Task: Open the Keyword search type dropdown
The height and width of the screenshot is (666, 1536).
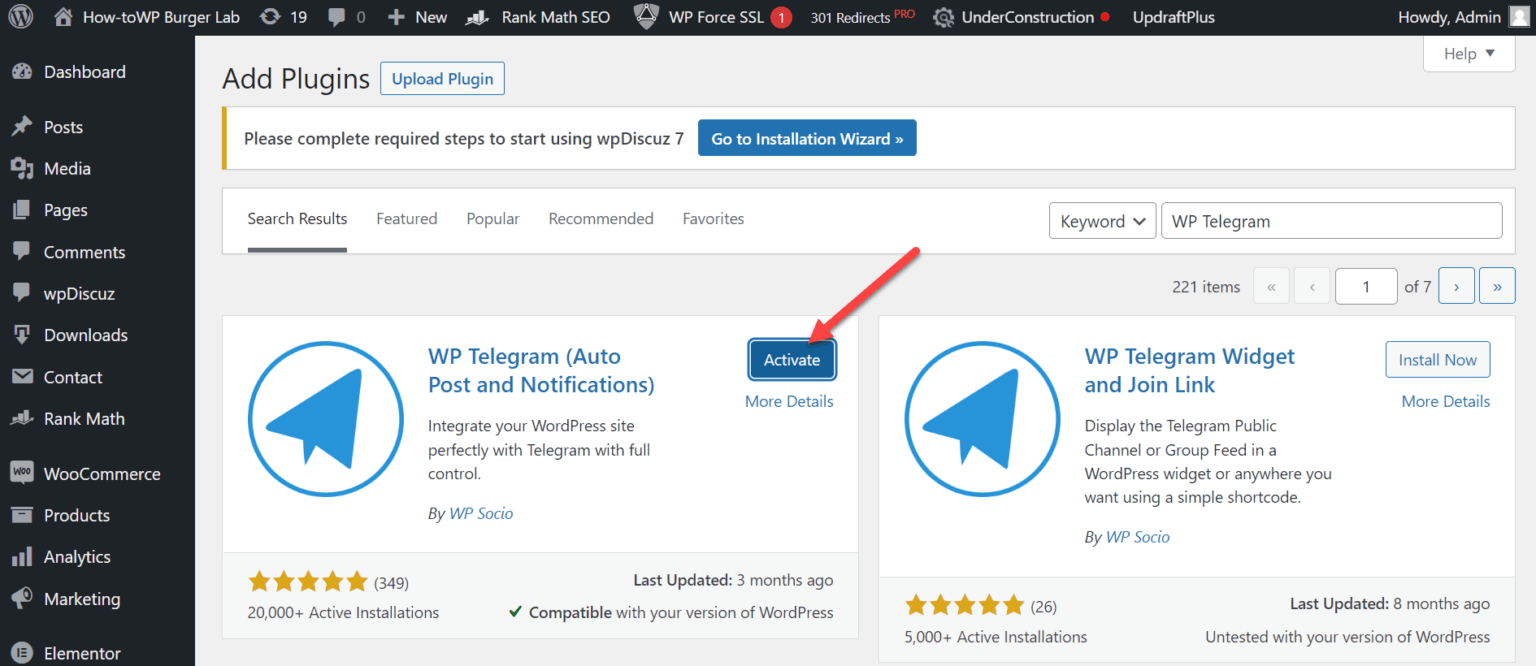Action: pyautogui.click(x=1102, y=221)
